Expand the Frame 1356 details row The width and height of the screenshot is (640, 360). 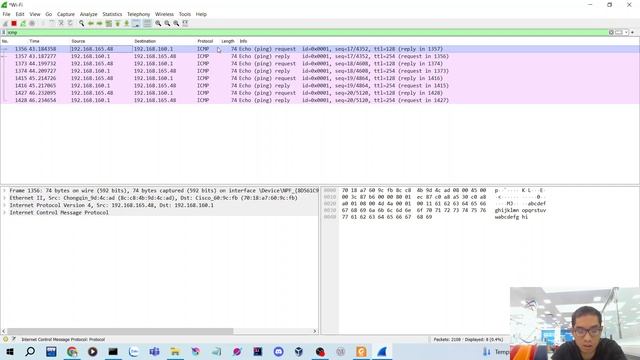(4, 191)
